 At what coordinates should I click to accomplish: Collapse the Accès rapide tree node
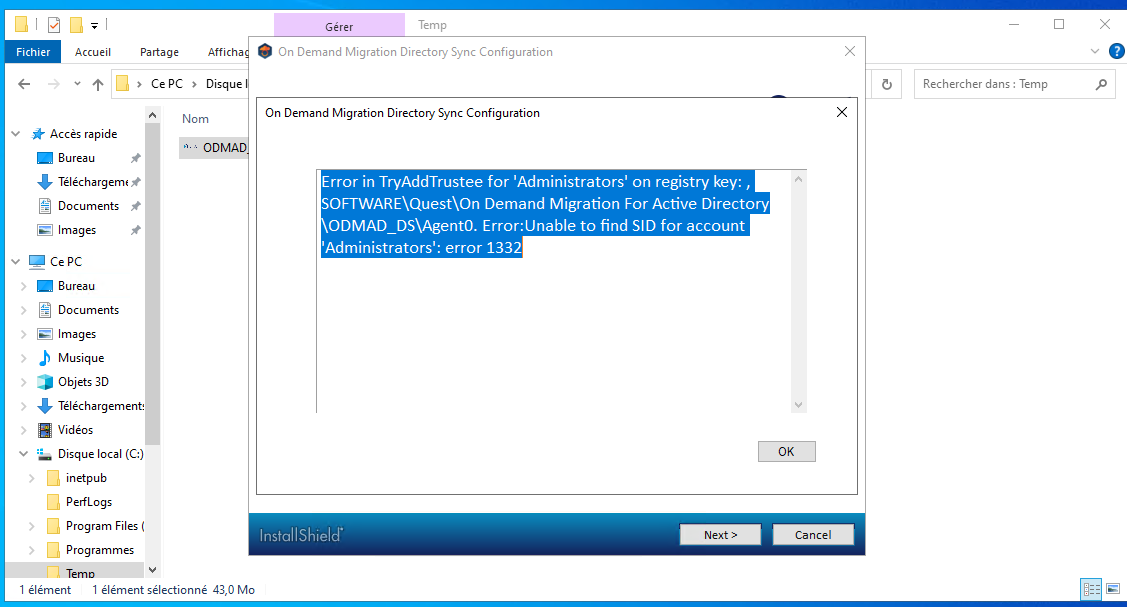tap(16, 134)
